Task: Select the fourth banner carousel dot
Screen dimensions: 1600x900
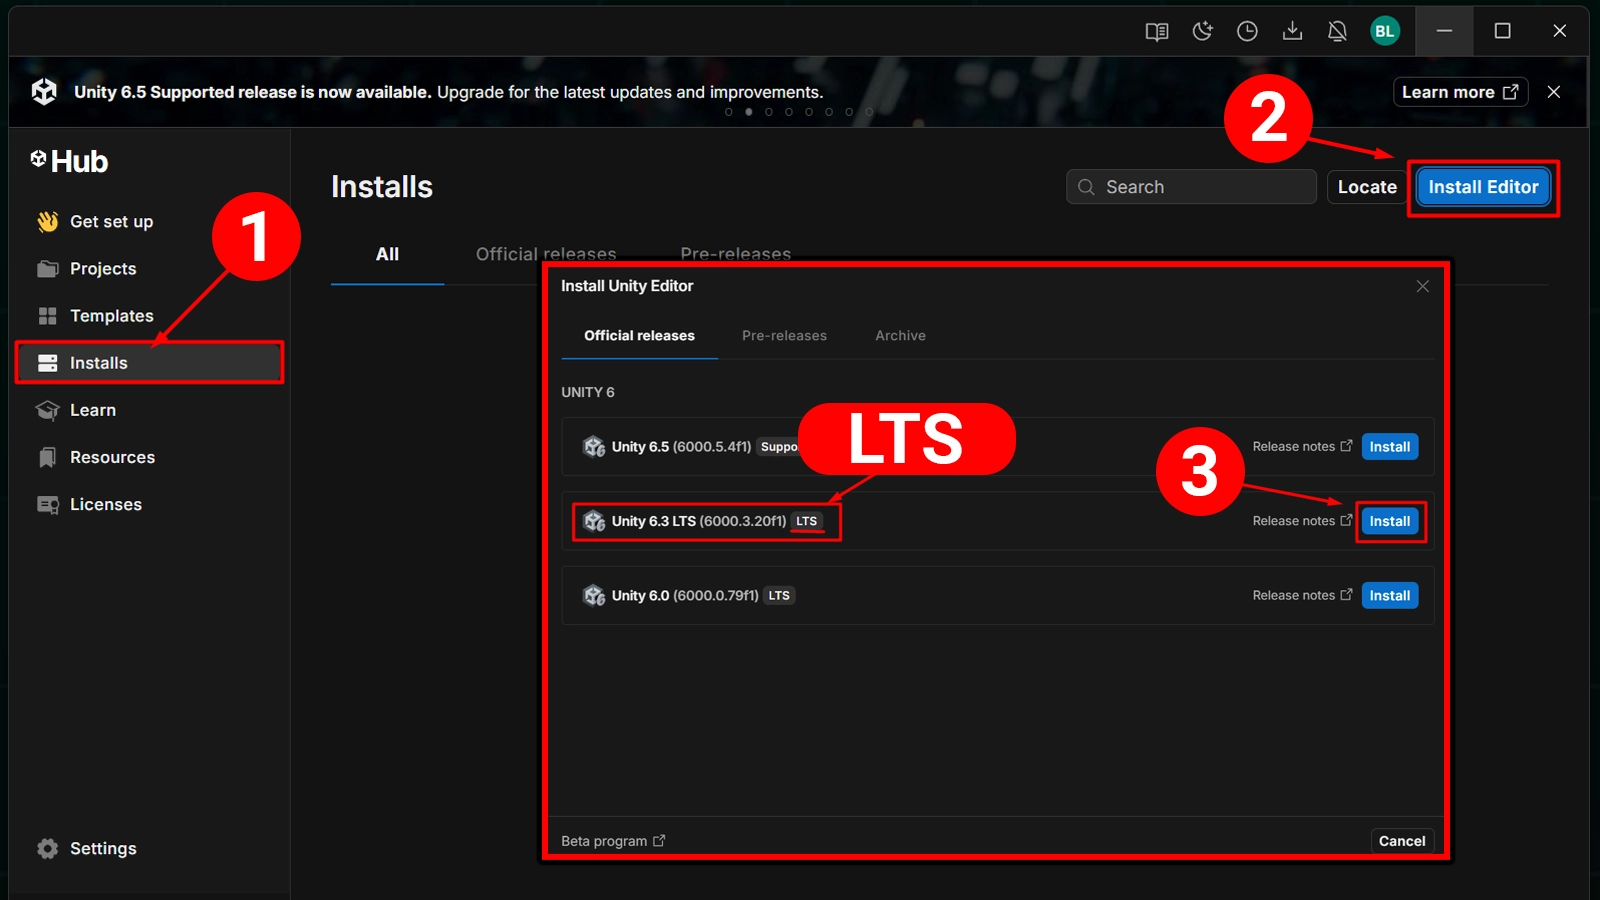Action: pyautogui.click(x=788, y=112)
